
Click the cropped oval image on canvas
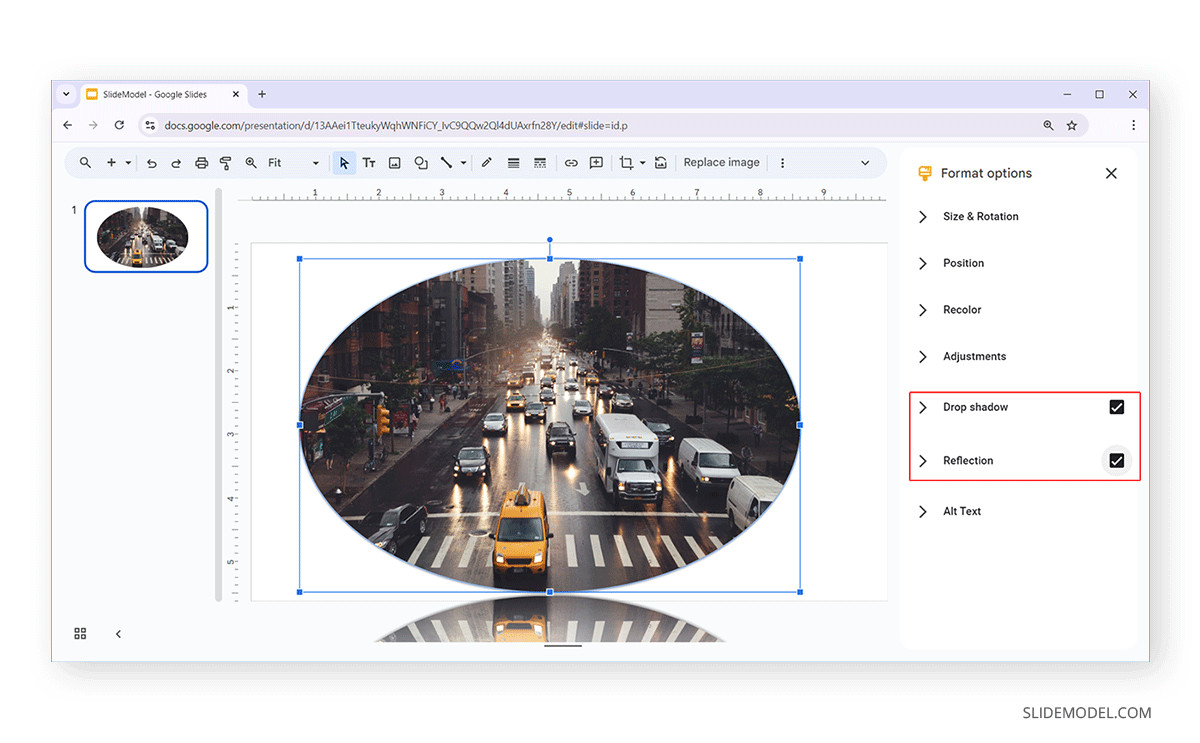[x=550, y=425]
